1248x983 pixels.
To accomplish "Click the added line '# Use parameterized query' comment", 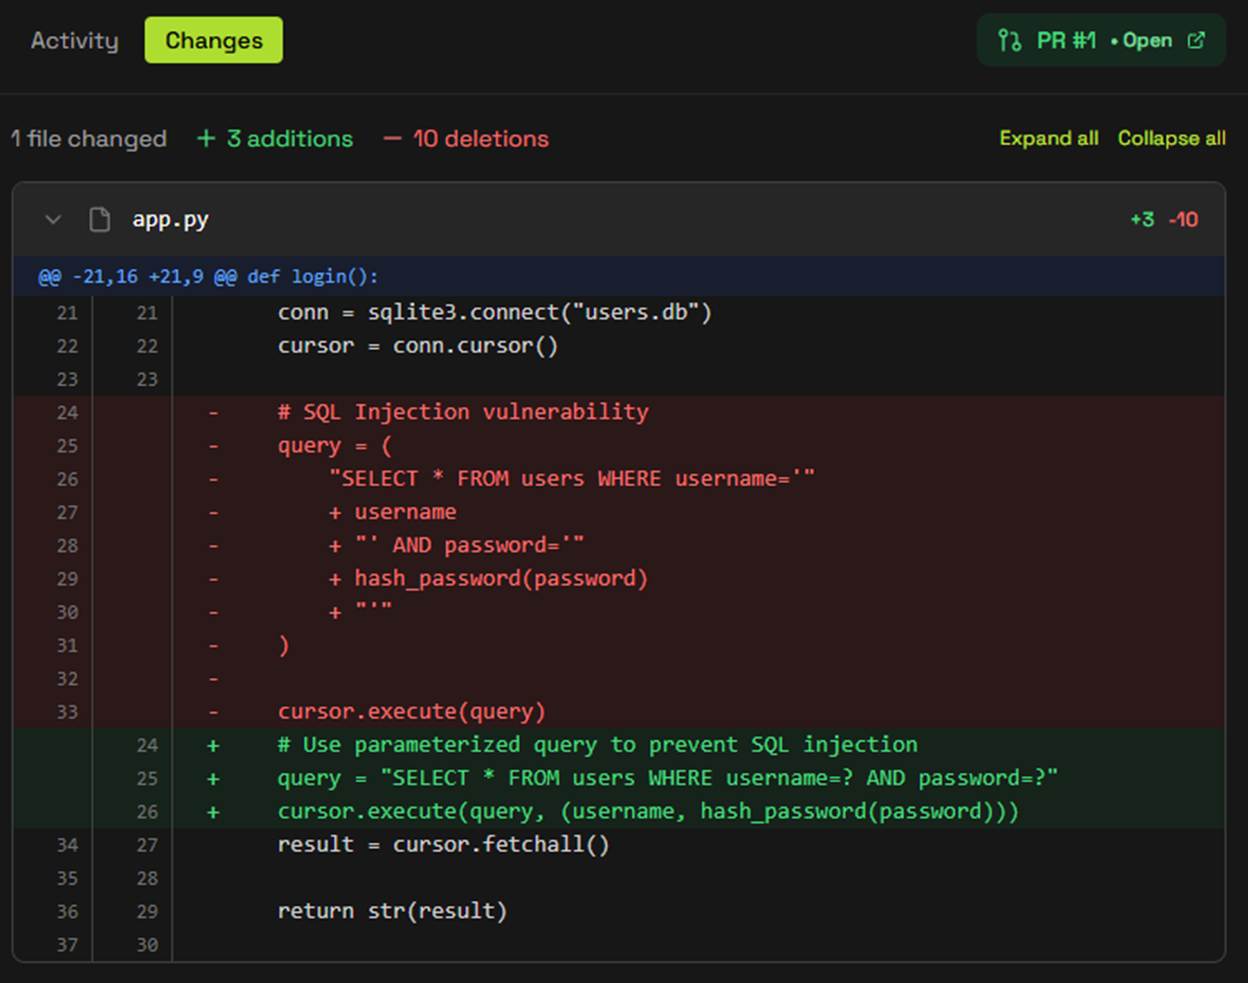I will pyautogui.click(x=619, y=745).
